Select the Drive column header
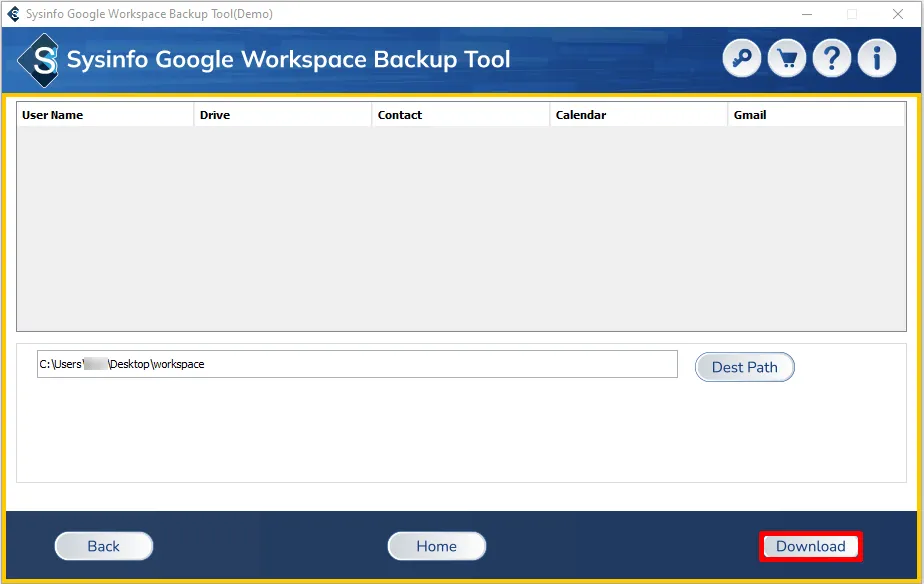This screenshot has height=584, width=924. pyautogui.click(x=283, y=115)
